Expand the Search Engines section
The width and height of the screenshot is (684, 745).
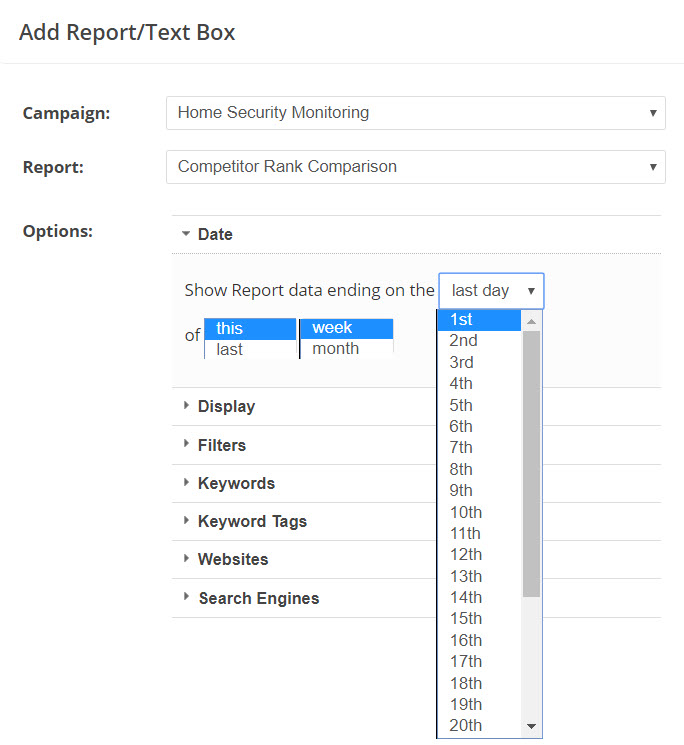(x=258, y=598)
